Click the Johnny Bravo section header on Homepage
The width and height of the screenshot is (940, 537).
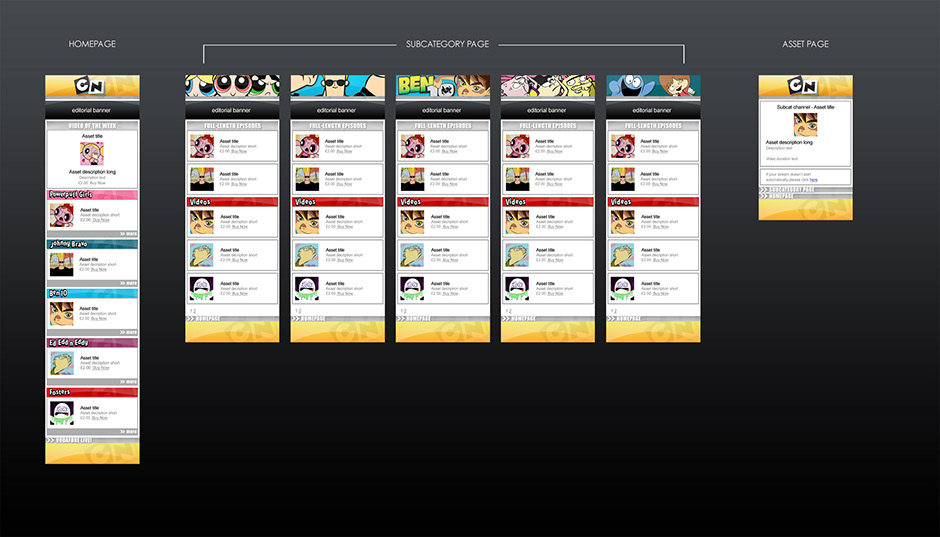click(x=92, y=244)
